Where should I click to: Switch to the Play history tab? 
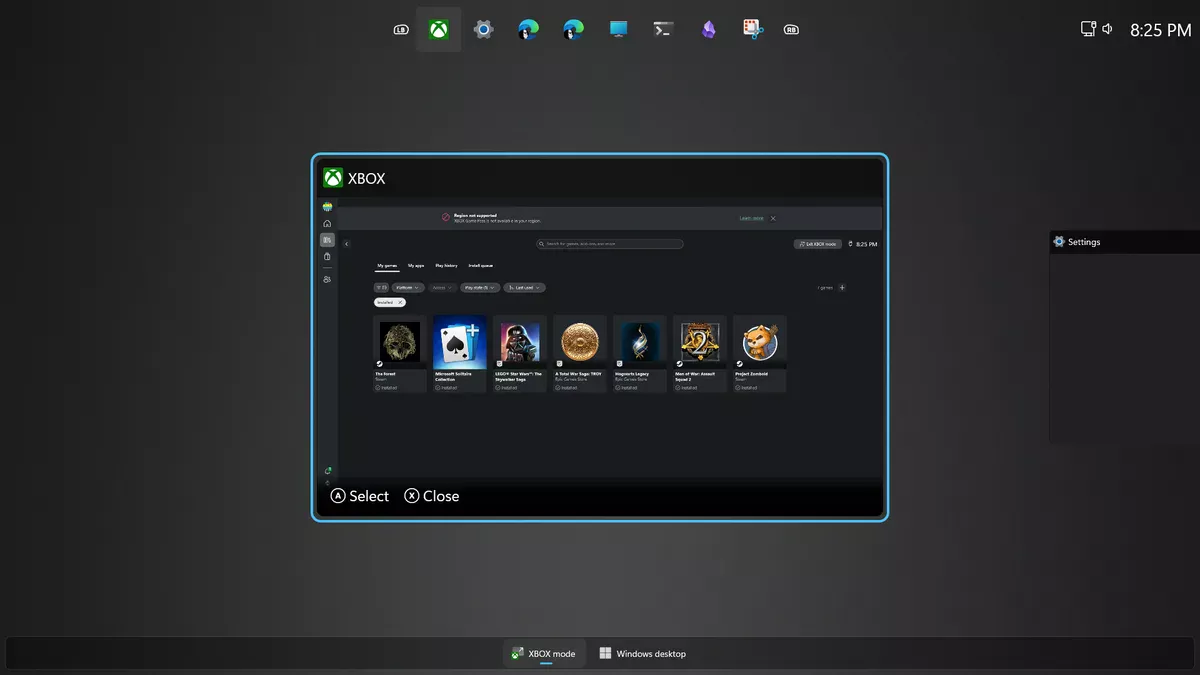[446, 266]
